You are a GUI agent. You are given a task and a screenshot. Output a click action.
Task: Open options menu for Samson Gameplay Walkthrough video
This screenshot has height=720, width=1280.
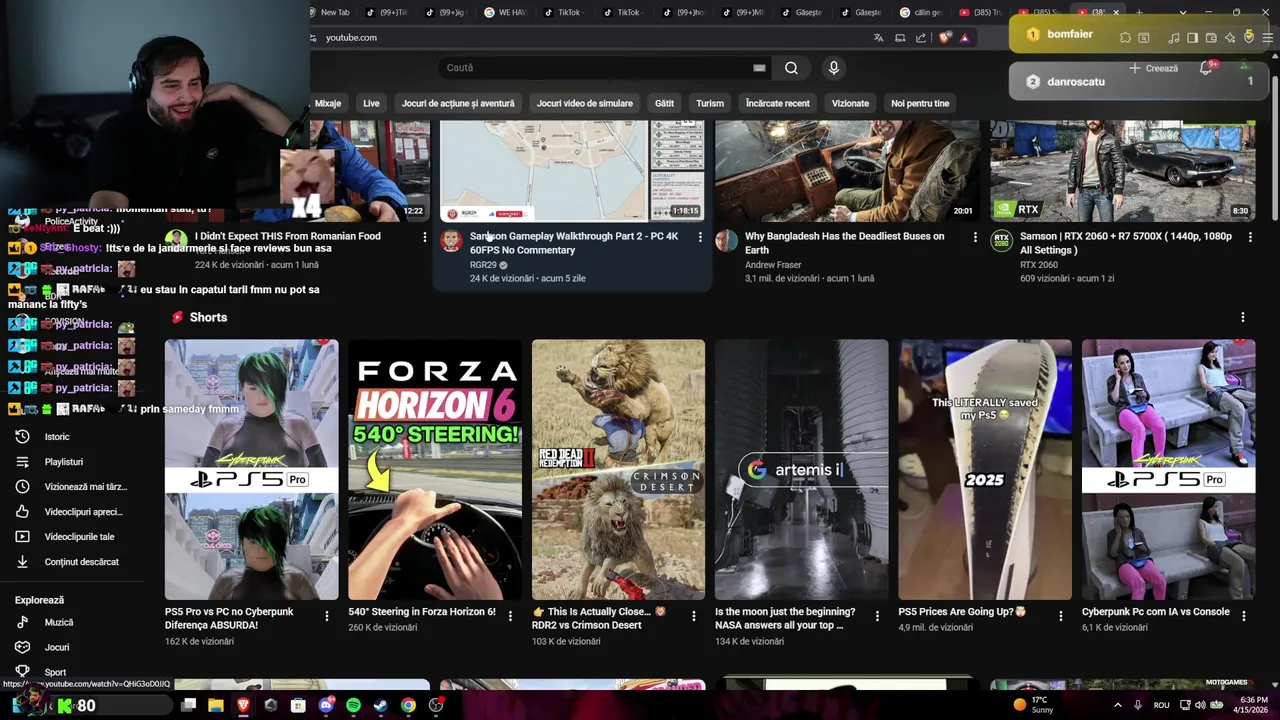pos(700,237)
